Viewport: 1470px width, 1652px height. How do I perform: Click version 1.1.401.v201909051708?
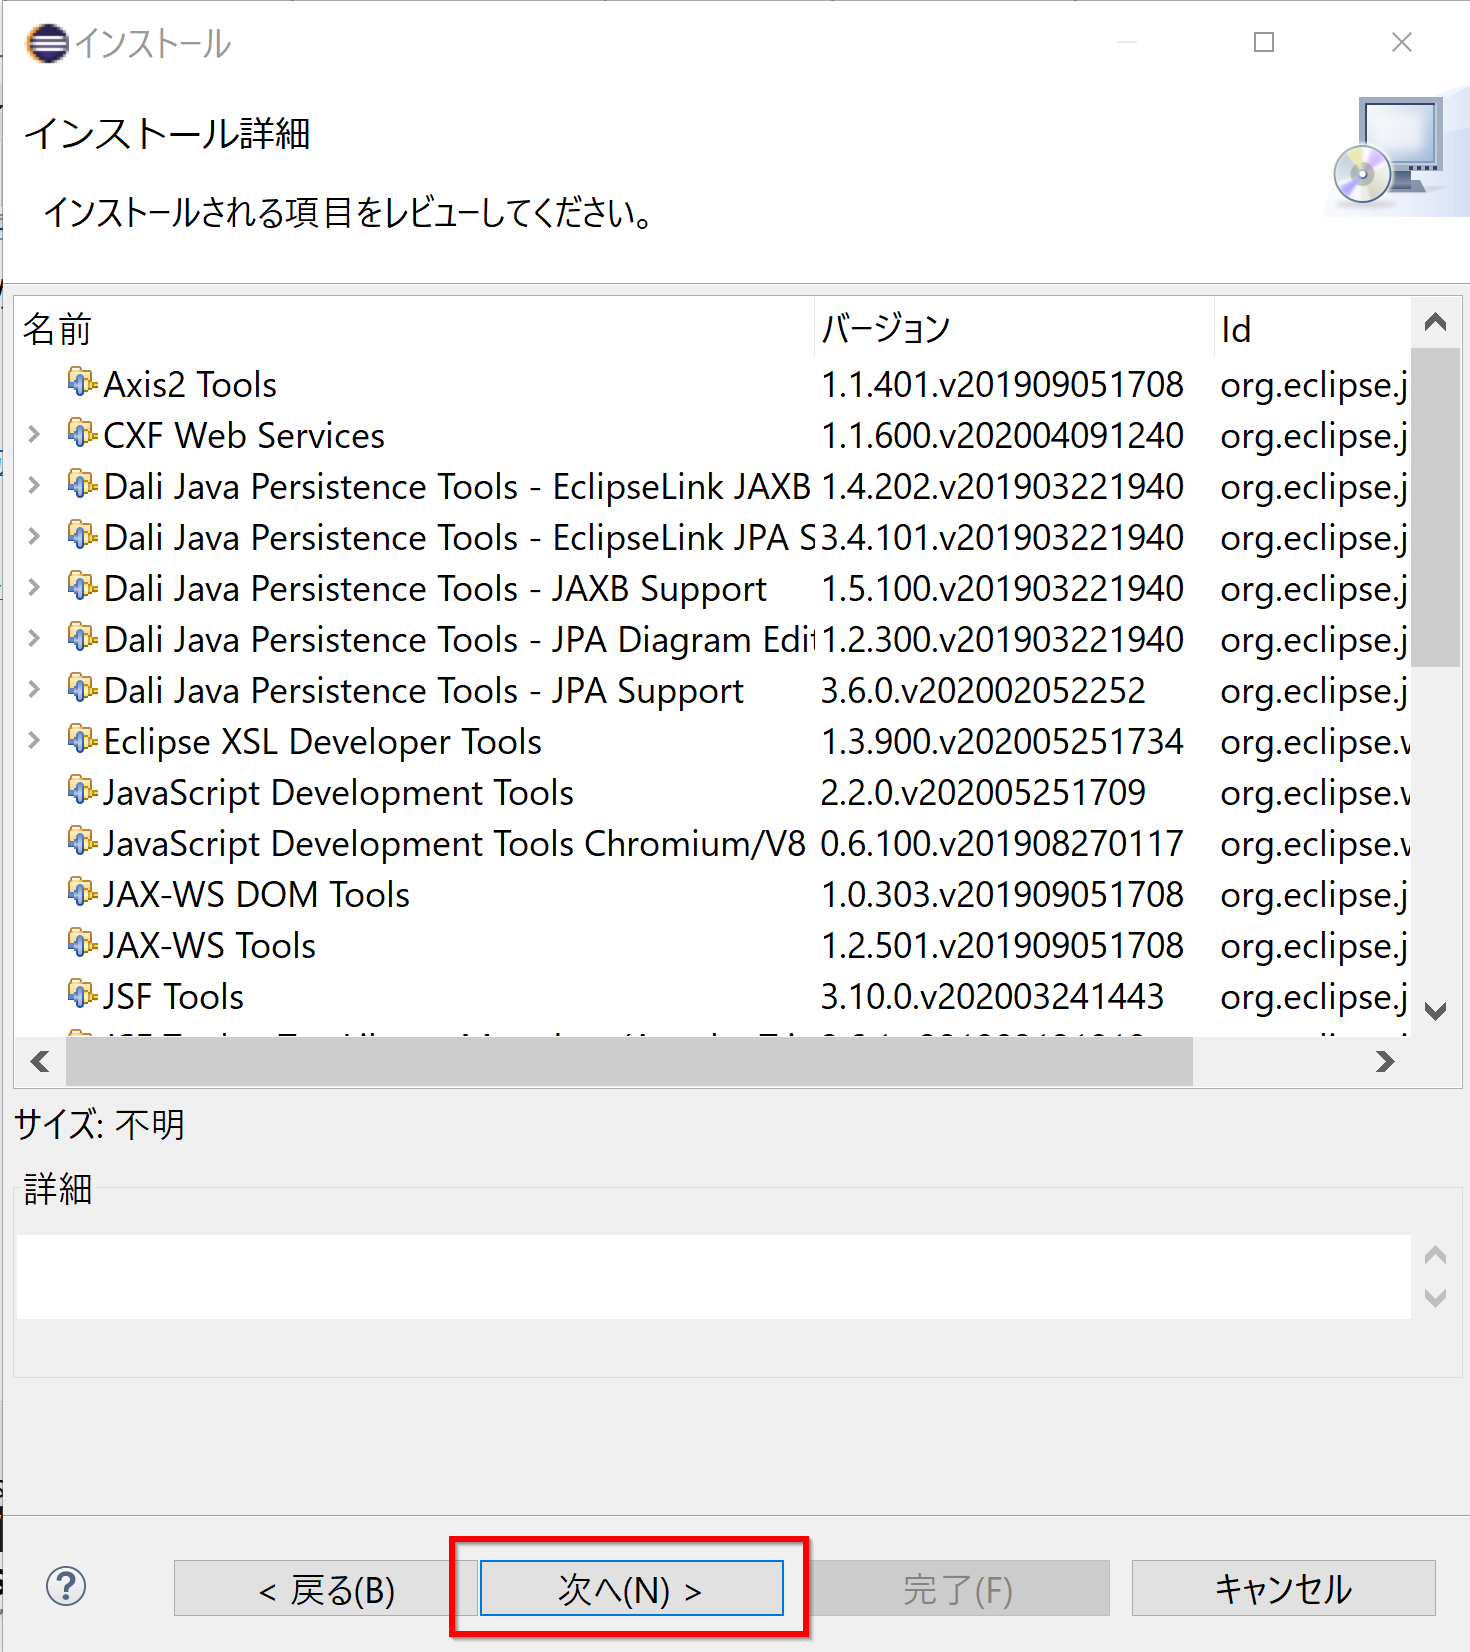1002,385
